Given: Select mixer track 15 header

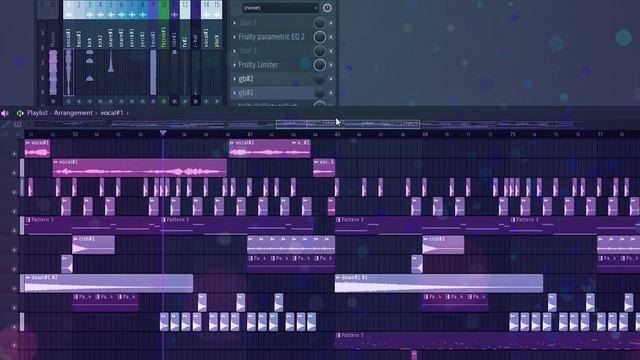Looking at the screenshot, I should [217, 10].
